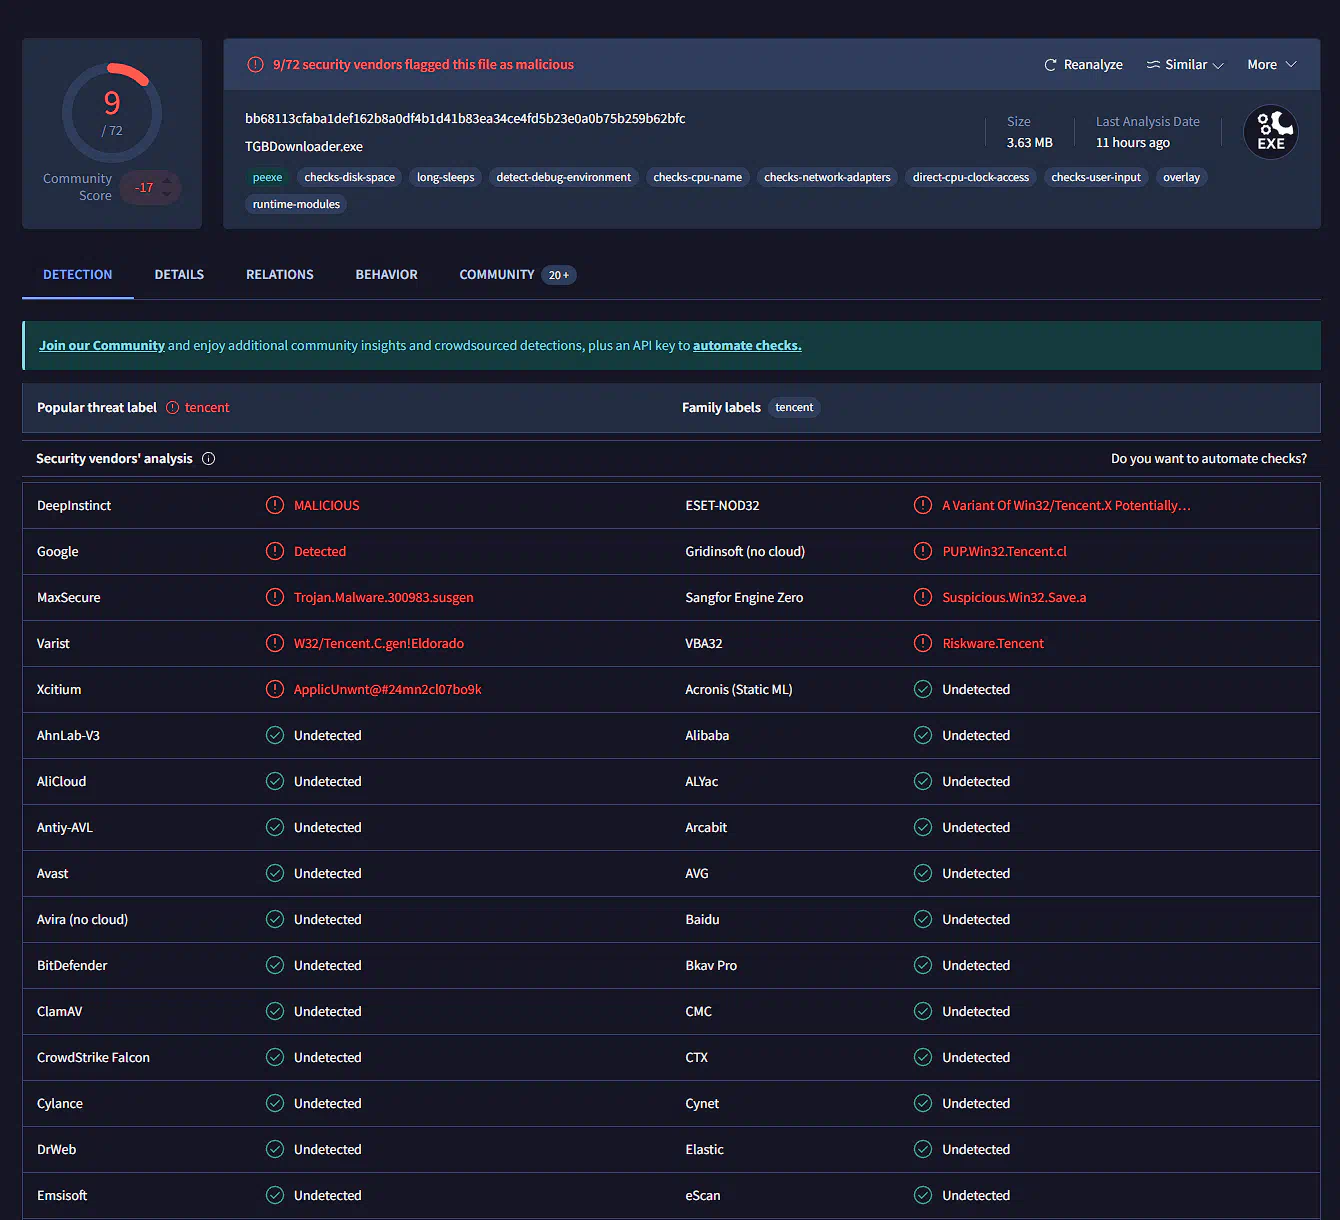The image size is (1340, 1220).
Task: Open the Detection tab
Action: coord(78,275)
